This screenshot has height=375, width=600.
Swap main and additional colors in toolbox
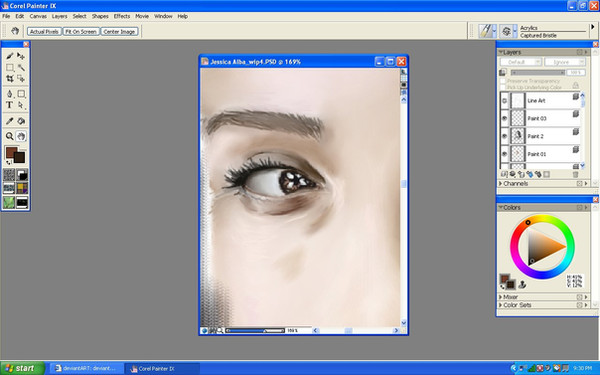[8, 162]
